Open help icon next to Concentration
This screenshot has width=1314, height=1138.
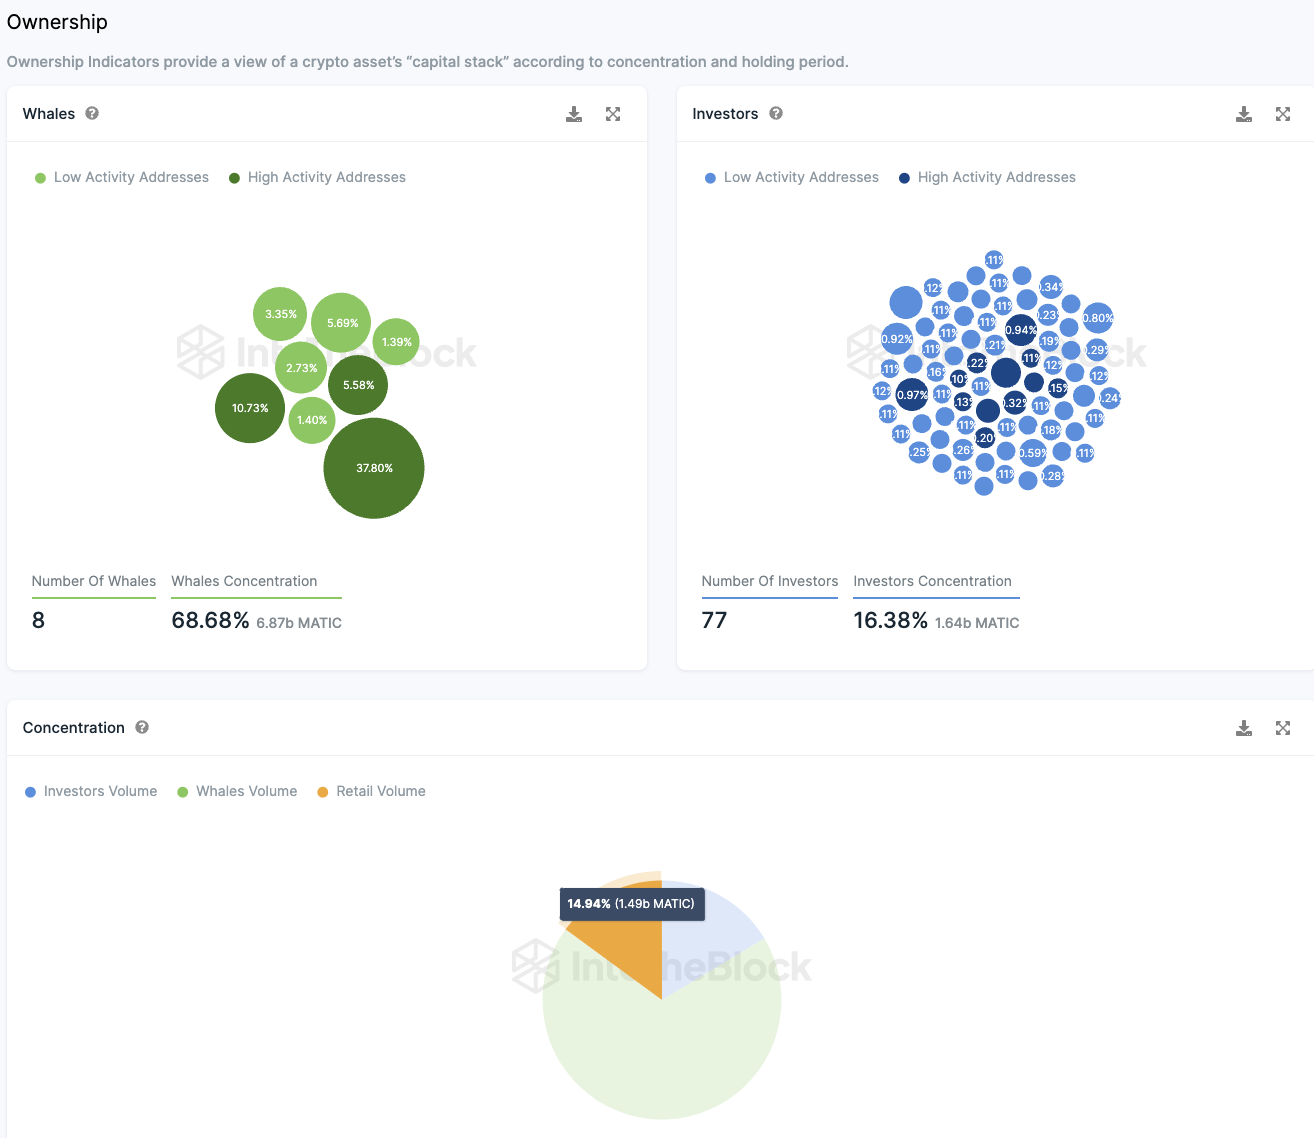tap(142, 727)
